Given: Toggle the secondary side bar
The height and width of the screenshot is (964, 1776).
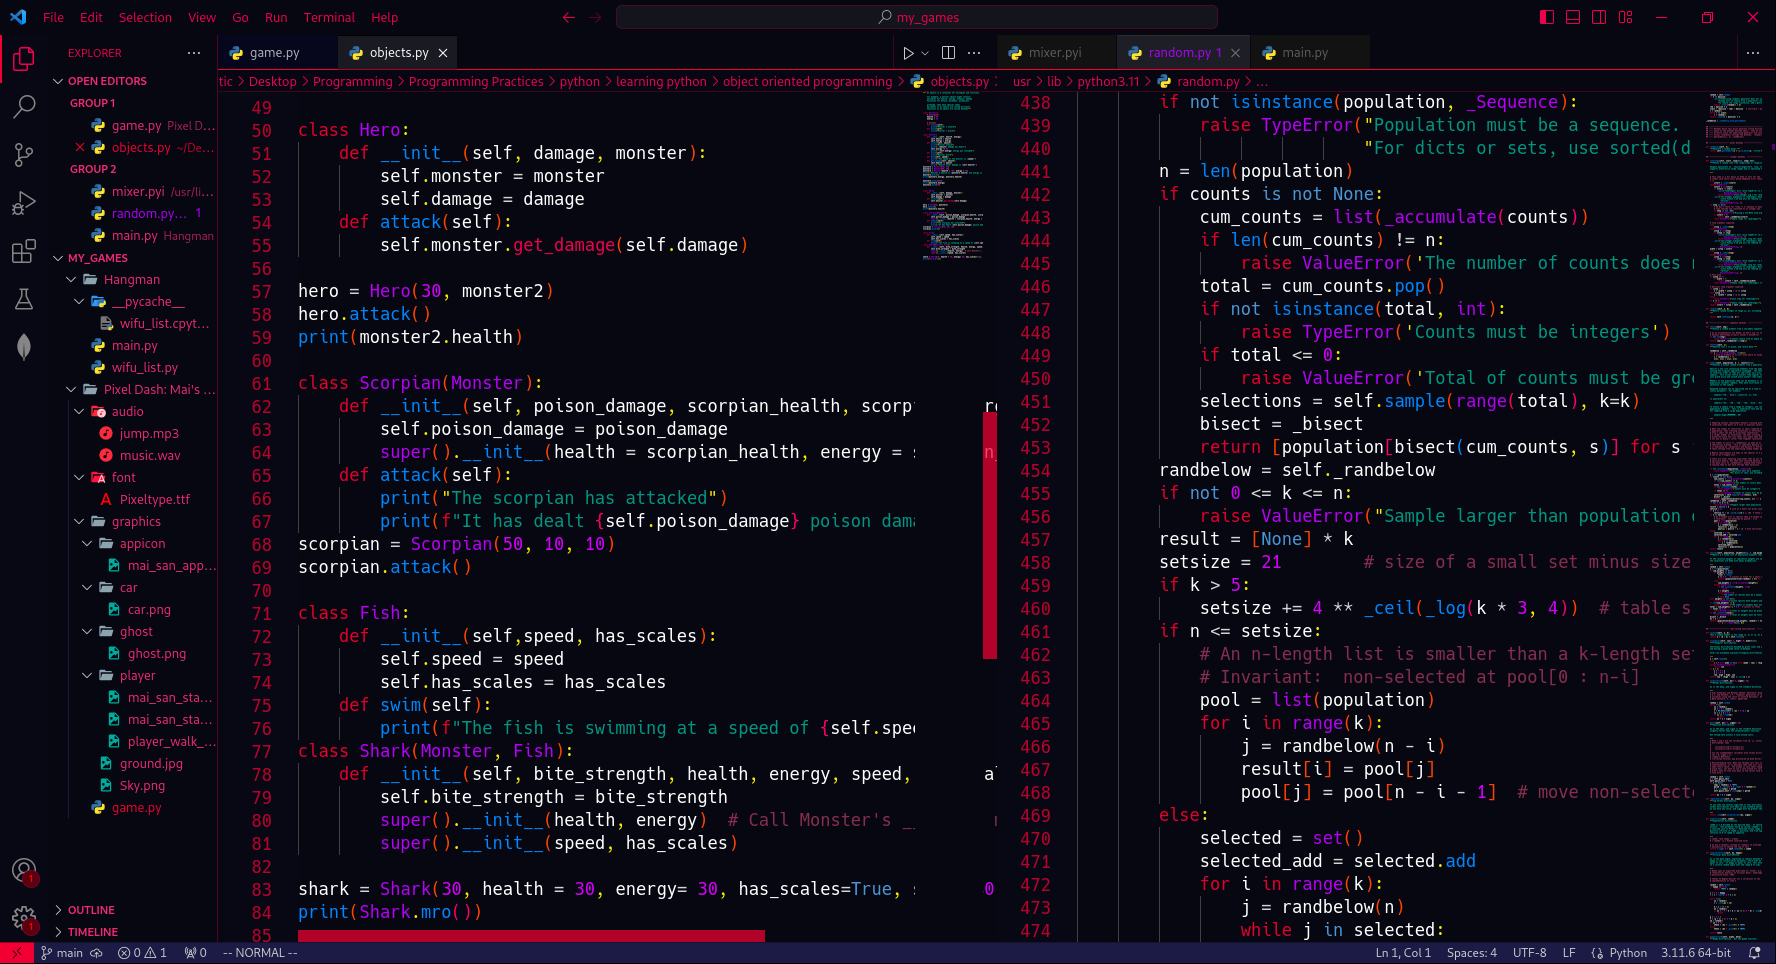Looking at the screenshot, I should 1599,17.
